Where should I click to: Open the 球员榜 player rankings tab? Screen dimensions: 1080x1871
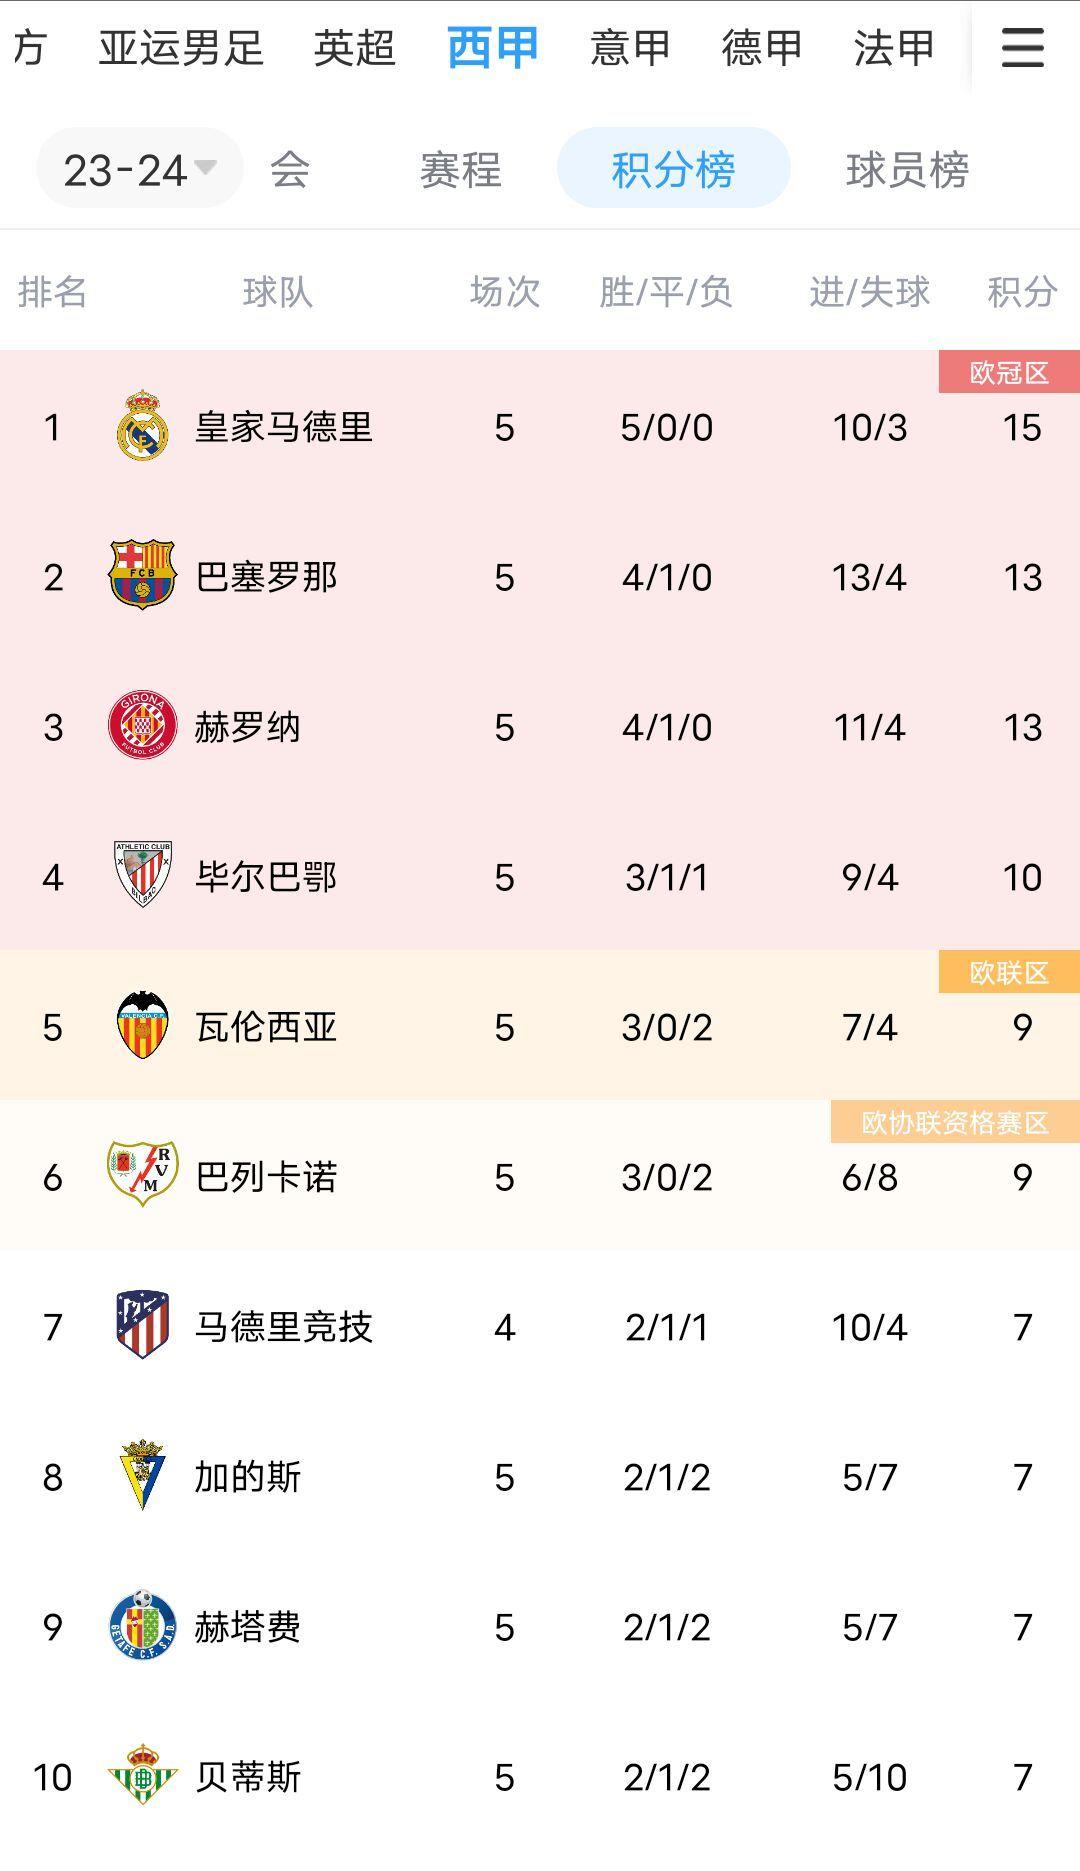907,169
